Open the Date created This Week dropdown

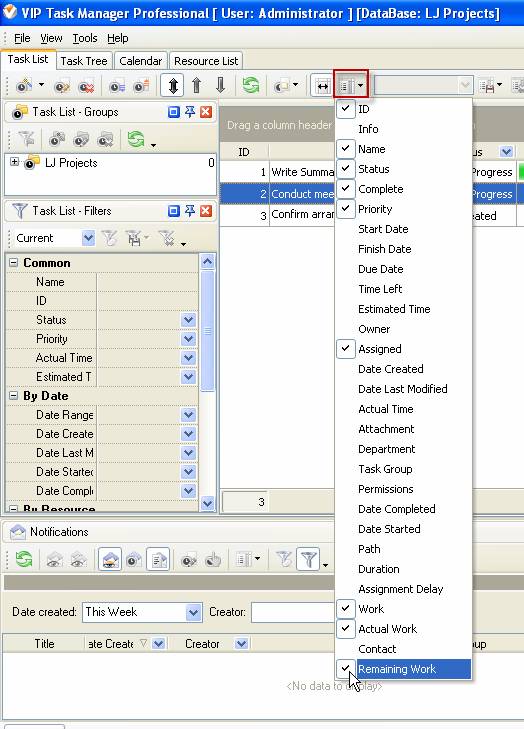click(193, 612)
